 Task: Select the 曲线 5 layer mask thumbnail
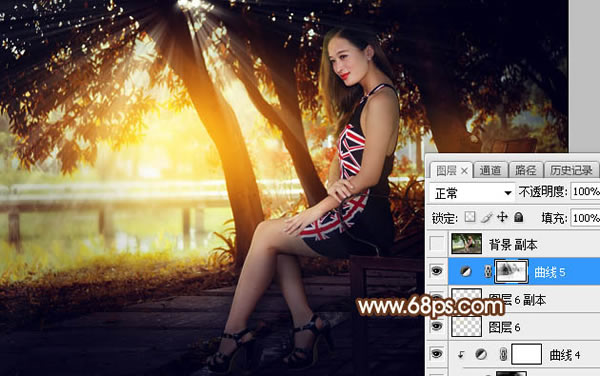click(x=512, y=271)
